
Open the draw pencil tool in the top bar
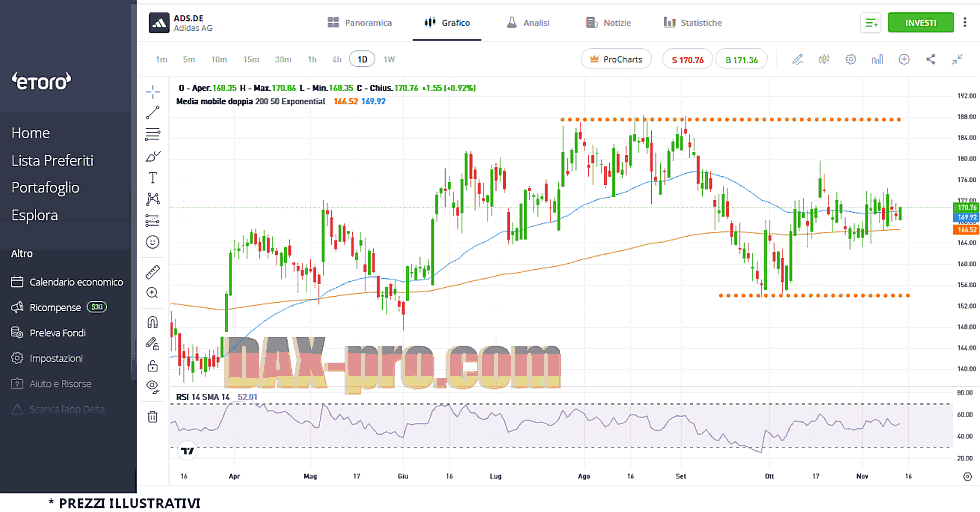[798, 59]
